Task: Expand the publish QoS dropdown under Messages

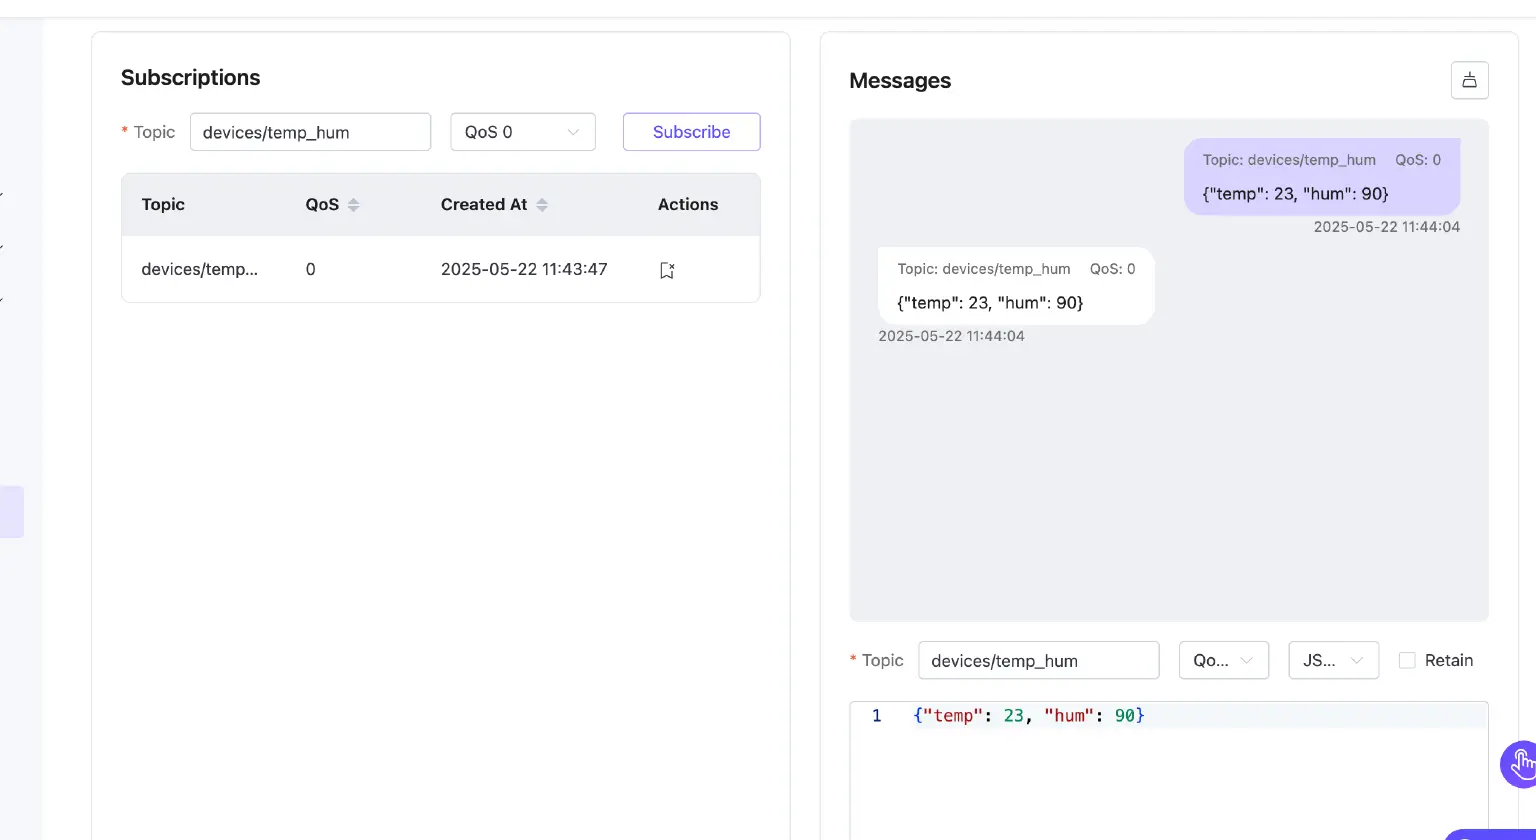Action: pos(1223,660)
